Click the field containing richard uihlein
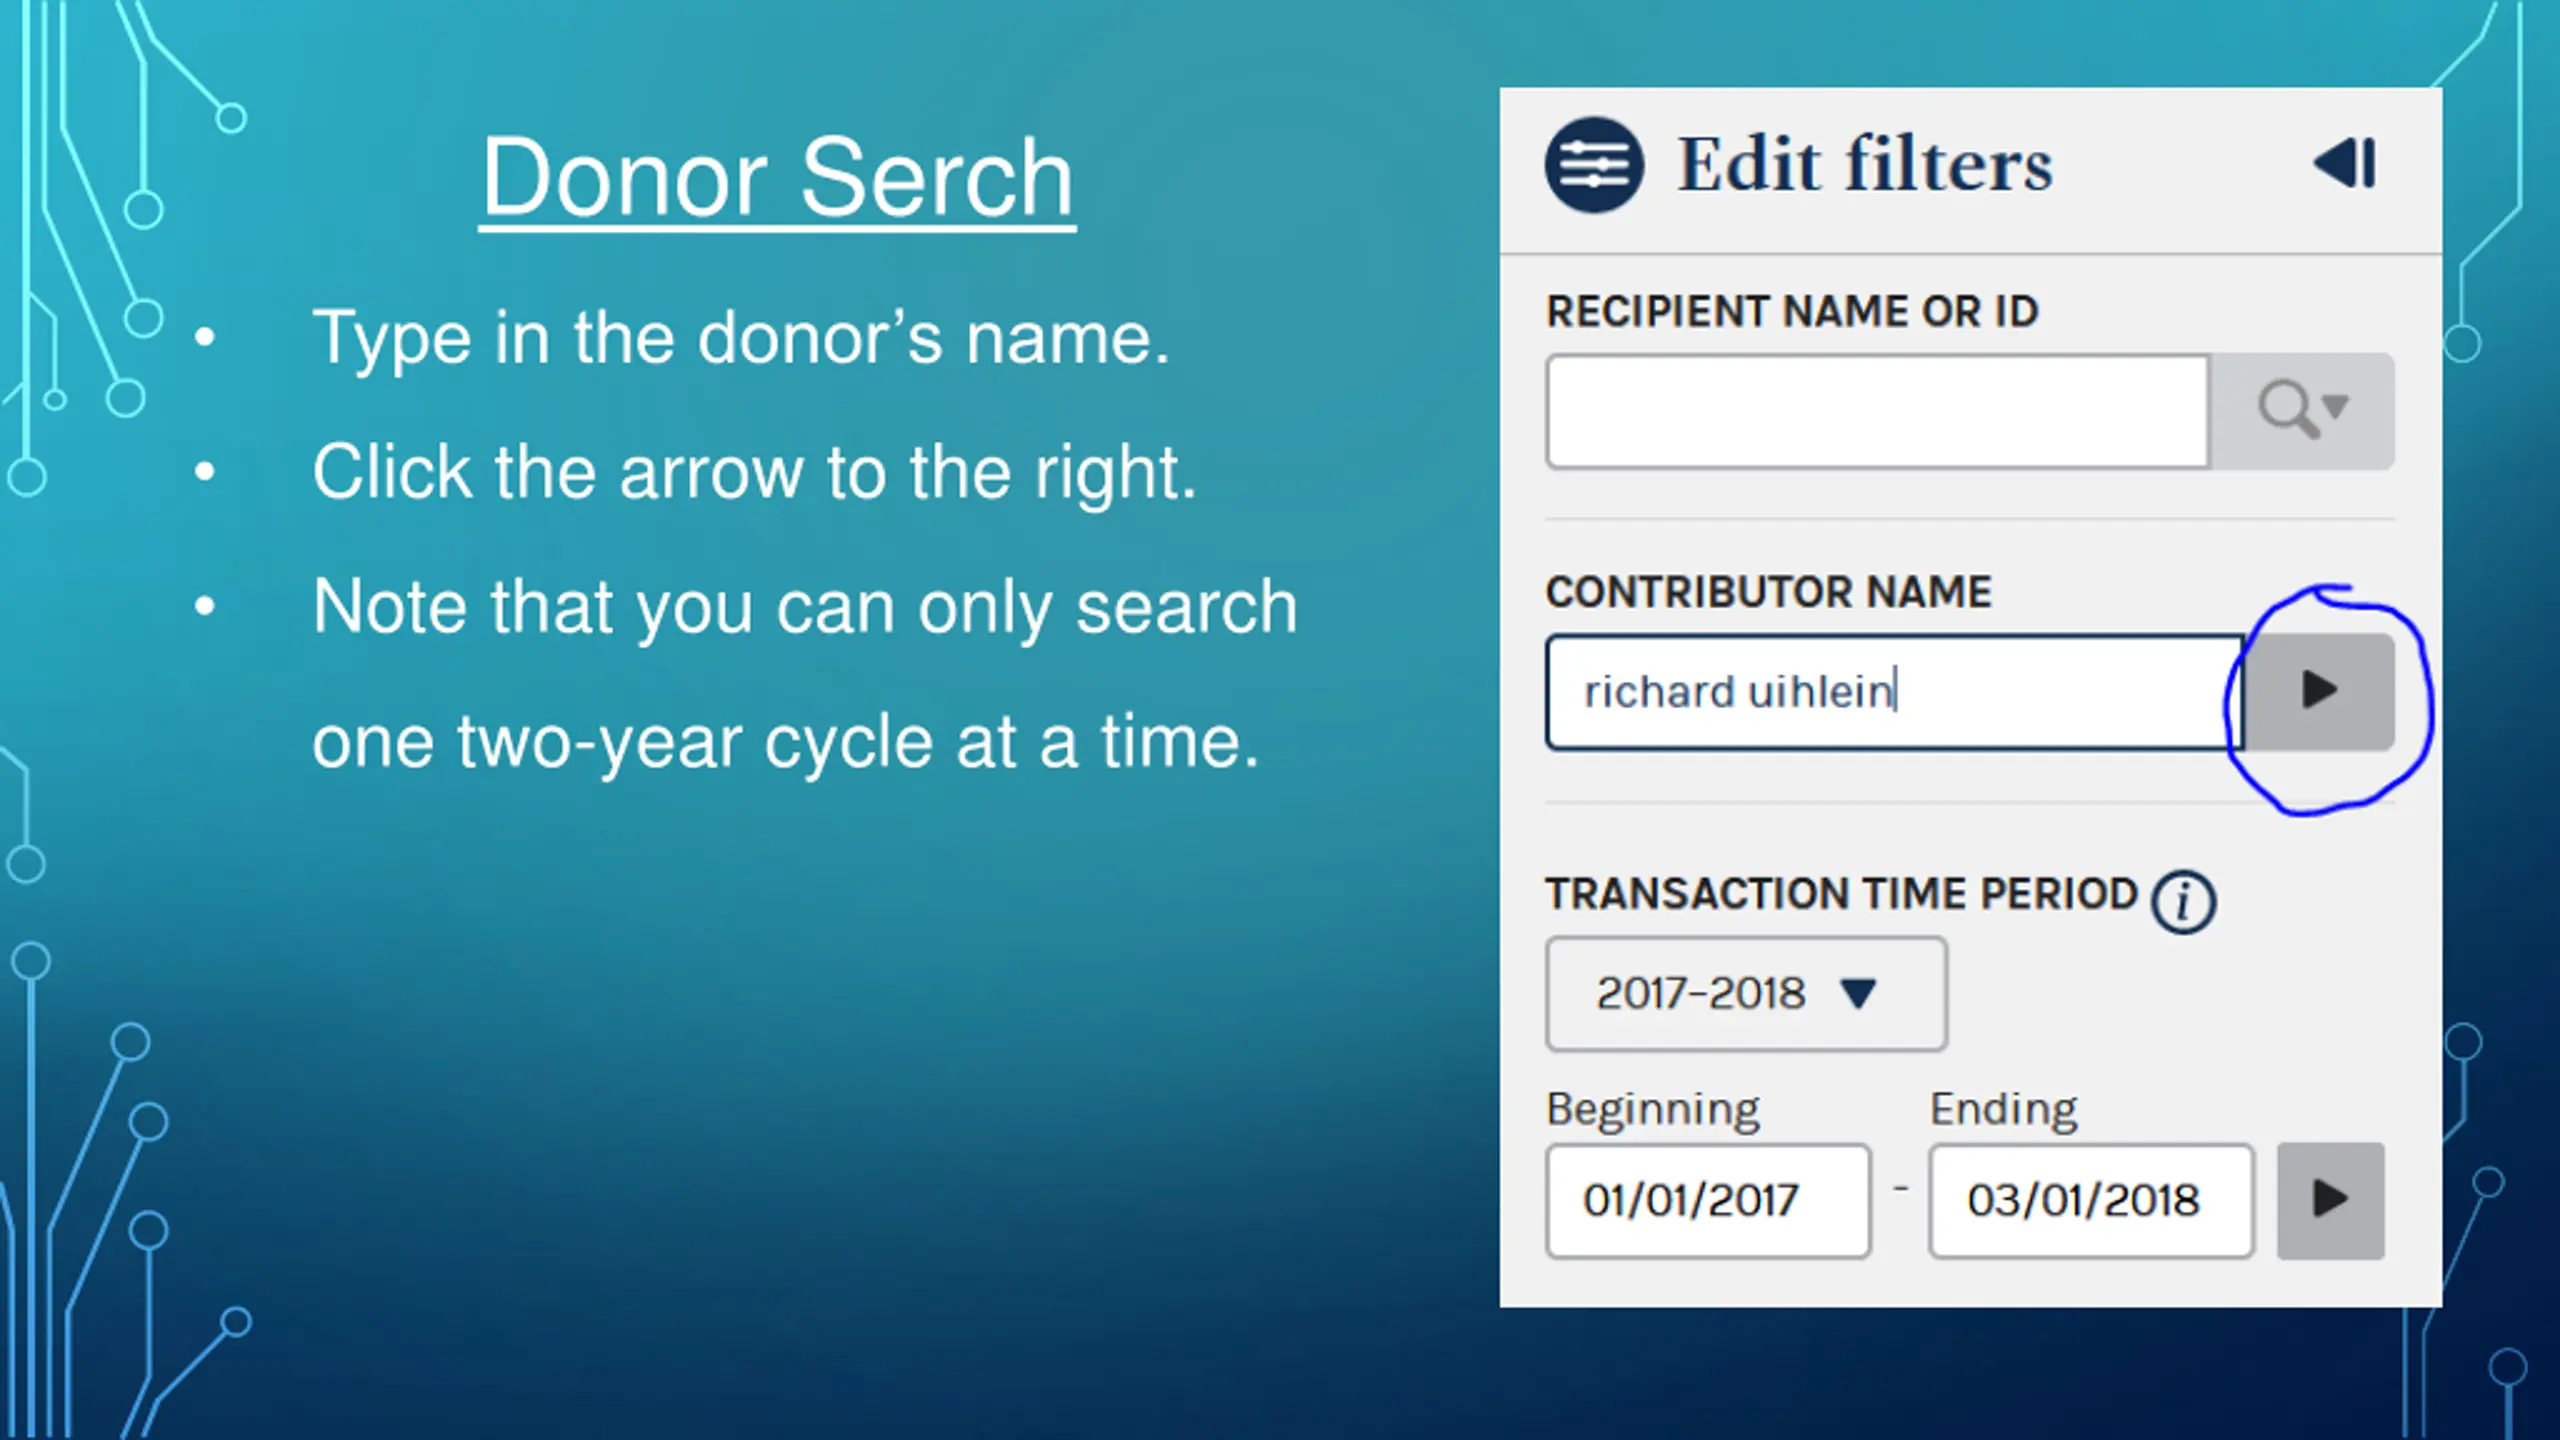 [x=1894, y=692]
